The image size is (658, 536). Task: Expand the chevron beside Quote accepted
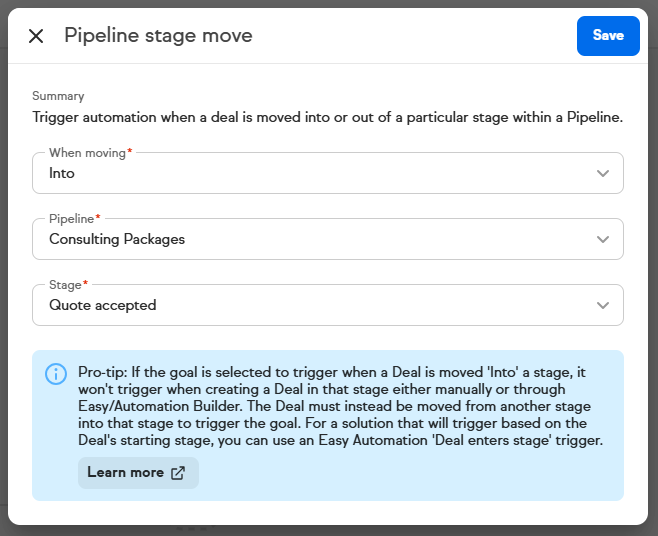click(x=602, y=305)
